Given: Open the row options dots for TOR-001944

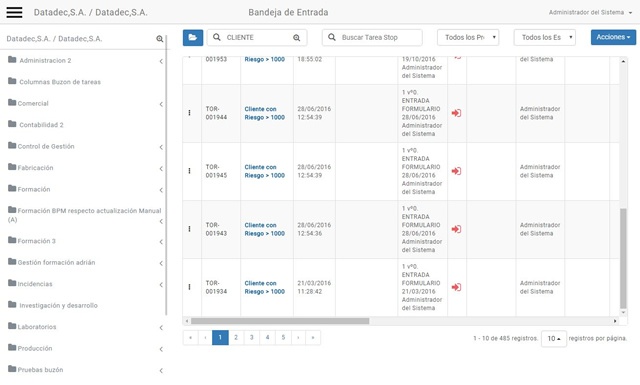Looking at the screenshot, I should click(x=189, y=113).
